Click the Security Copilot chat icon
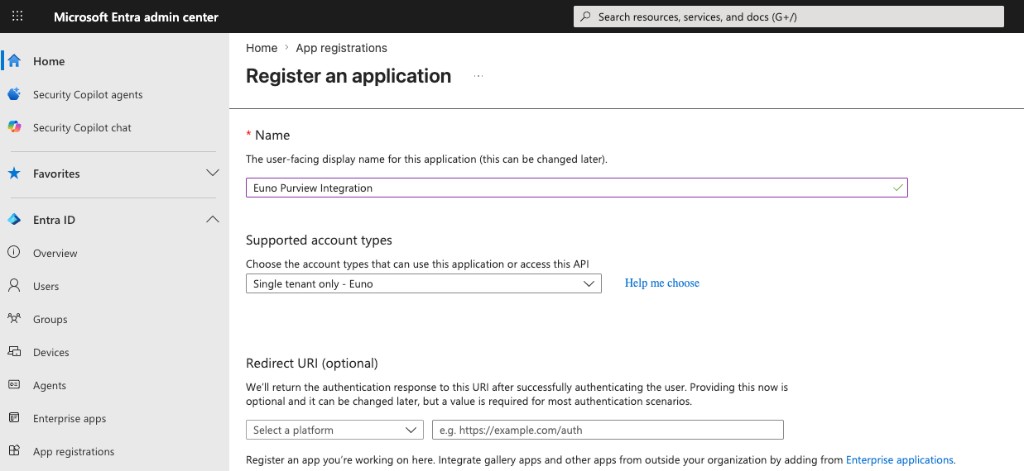The height and width of the screenshot is (471, 1024). (14, 127)
